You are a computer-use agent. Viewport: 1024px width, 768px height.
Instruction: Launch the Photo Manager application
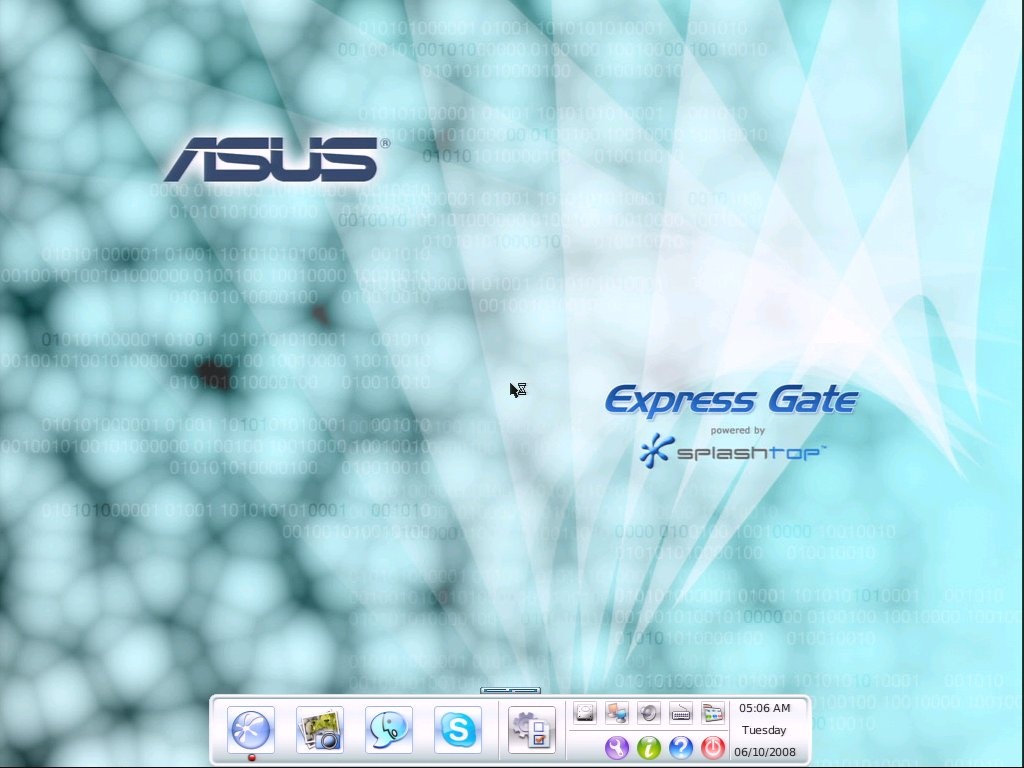click(319, 730)
